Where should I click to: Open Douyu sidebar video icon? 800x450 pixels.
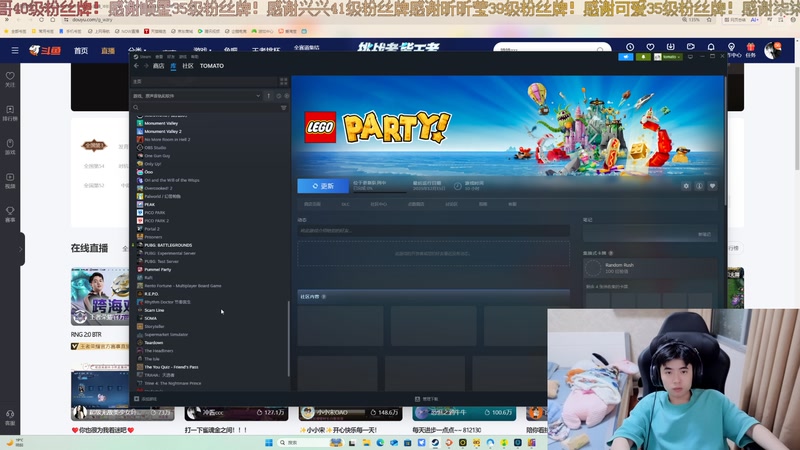(10, 180)
